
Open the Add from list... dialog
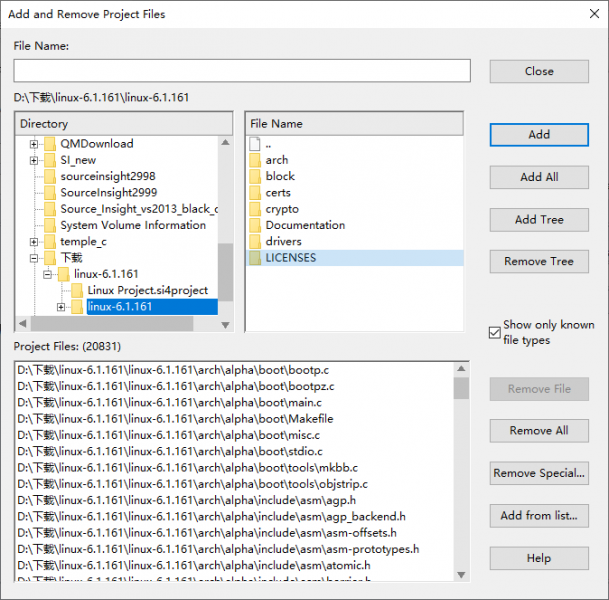(539, 516)
